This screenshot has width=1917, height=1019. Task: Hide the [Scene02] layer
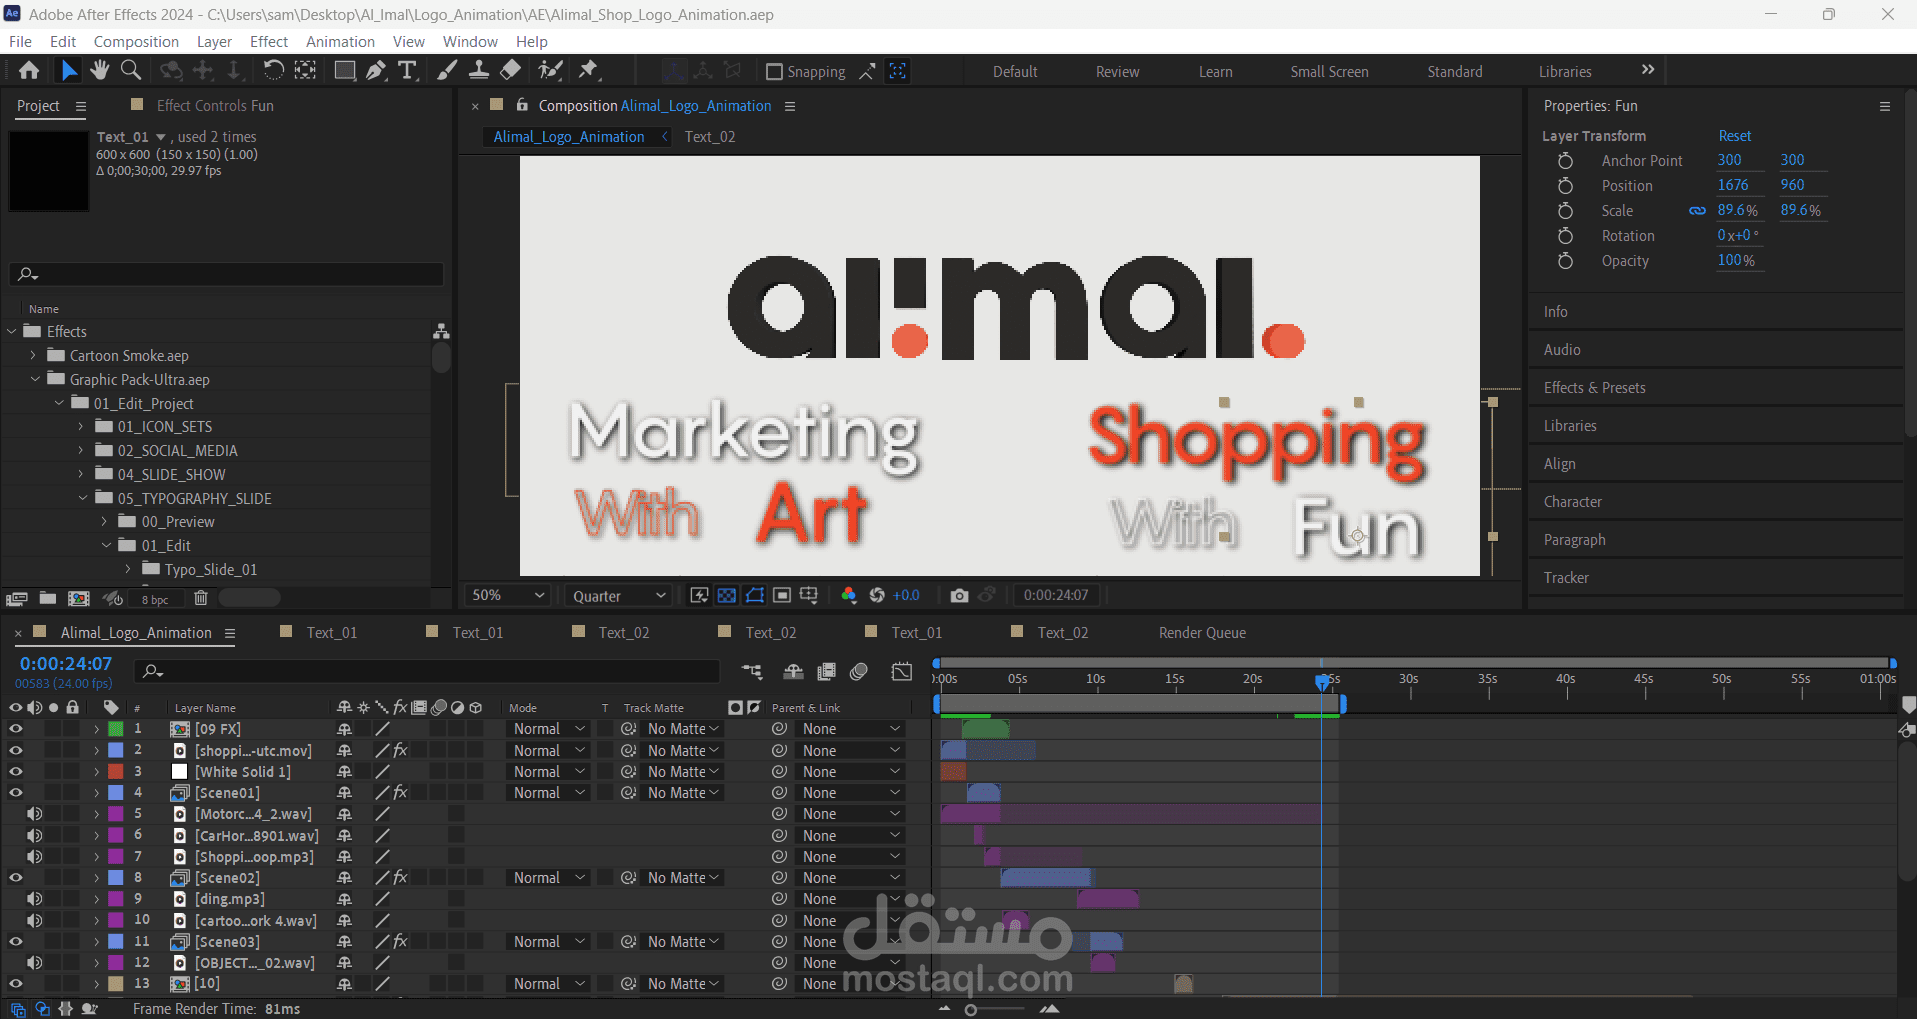(x=16, y=878)
